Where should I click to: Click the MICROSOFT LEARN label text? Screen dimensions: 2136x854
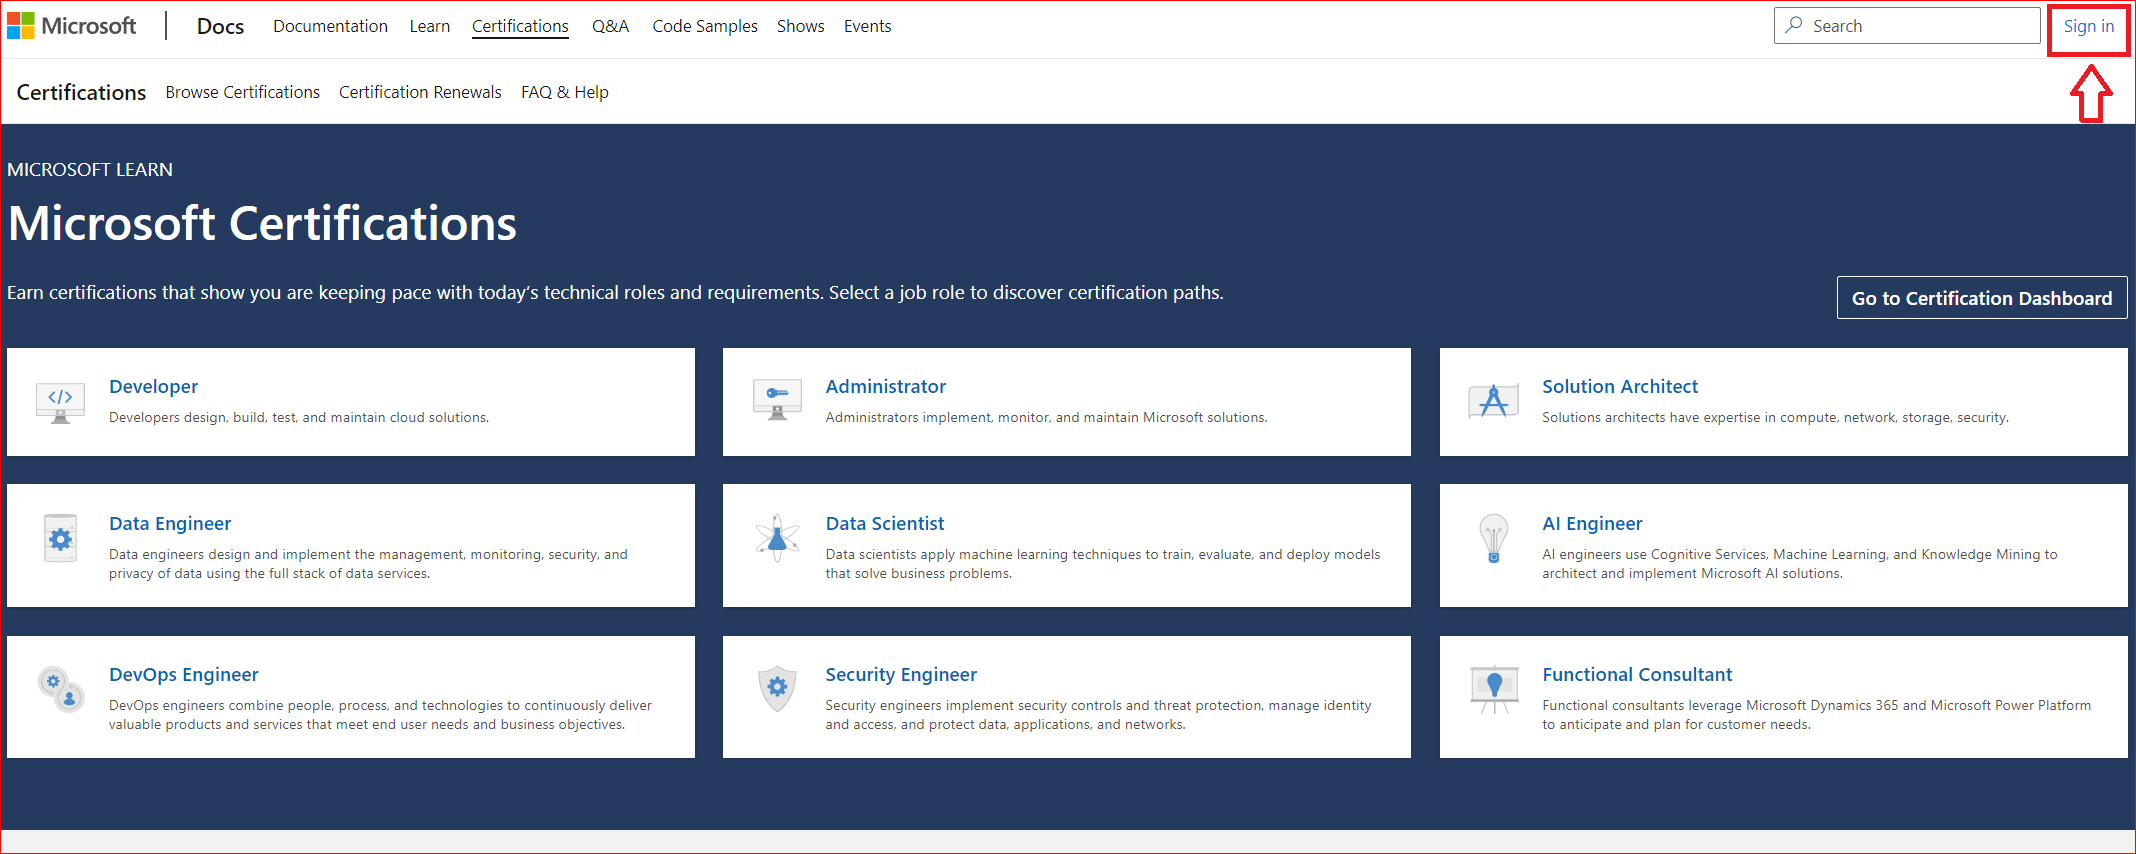(x=90, y=170)
